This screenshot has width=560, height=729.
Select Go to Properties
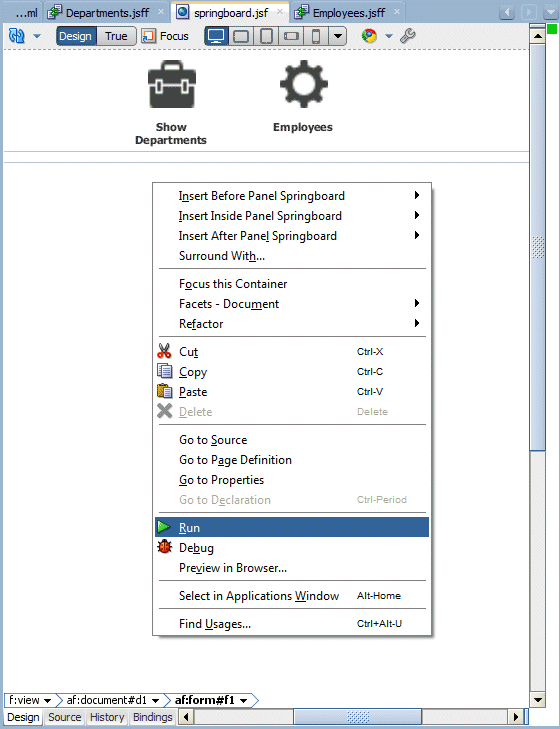pos(293,479)
